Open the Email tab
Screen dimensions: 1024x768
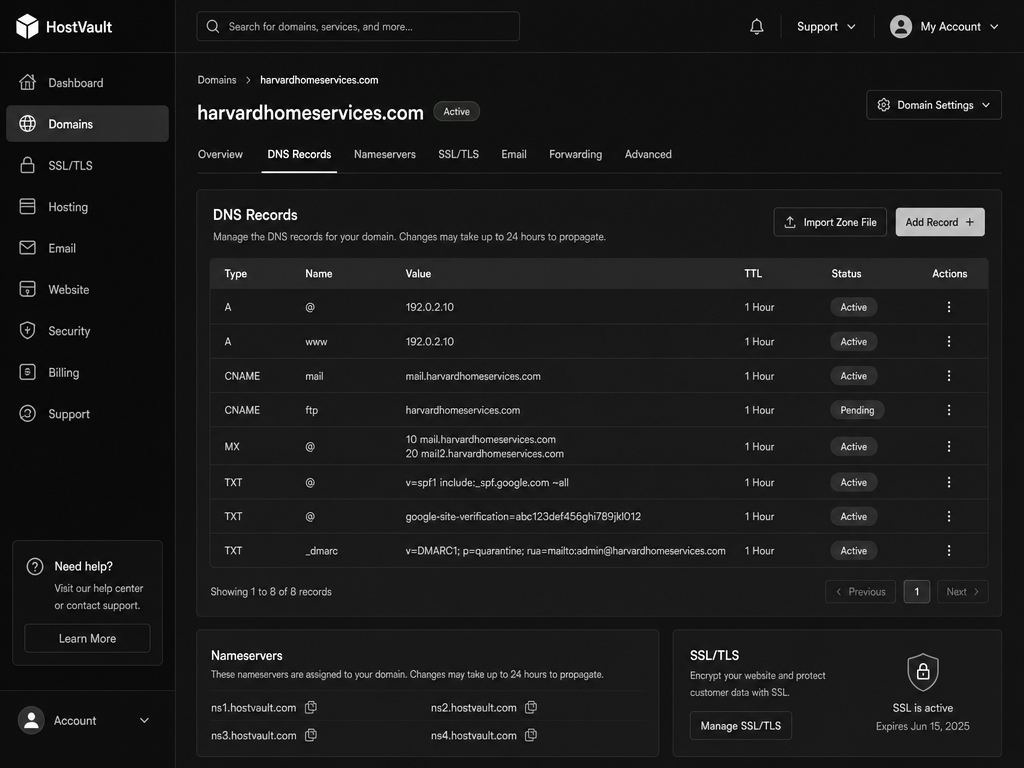coord(514,154)
